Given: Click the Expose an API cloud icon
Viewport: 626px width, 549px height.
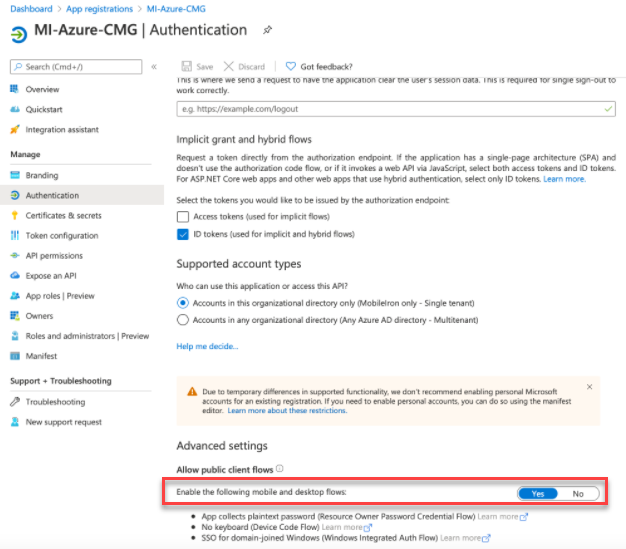Looking at the screenshot, I should tap(15, 275).
